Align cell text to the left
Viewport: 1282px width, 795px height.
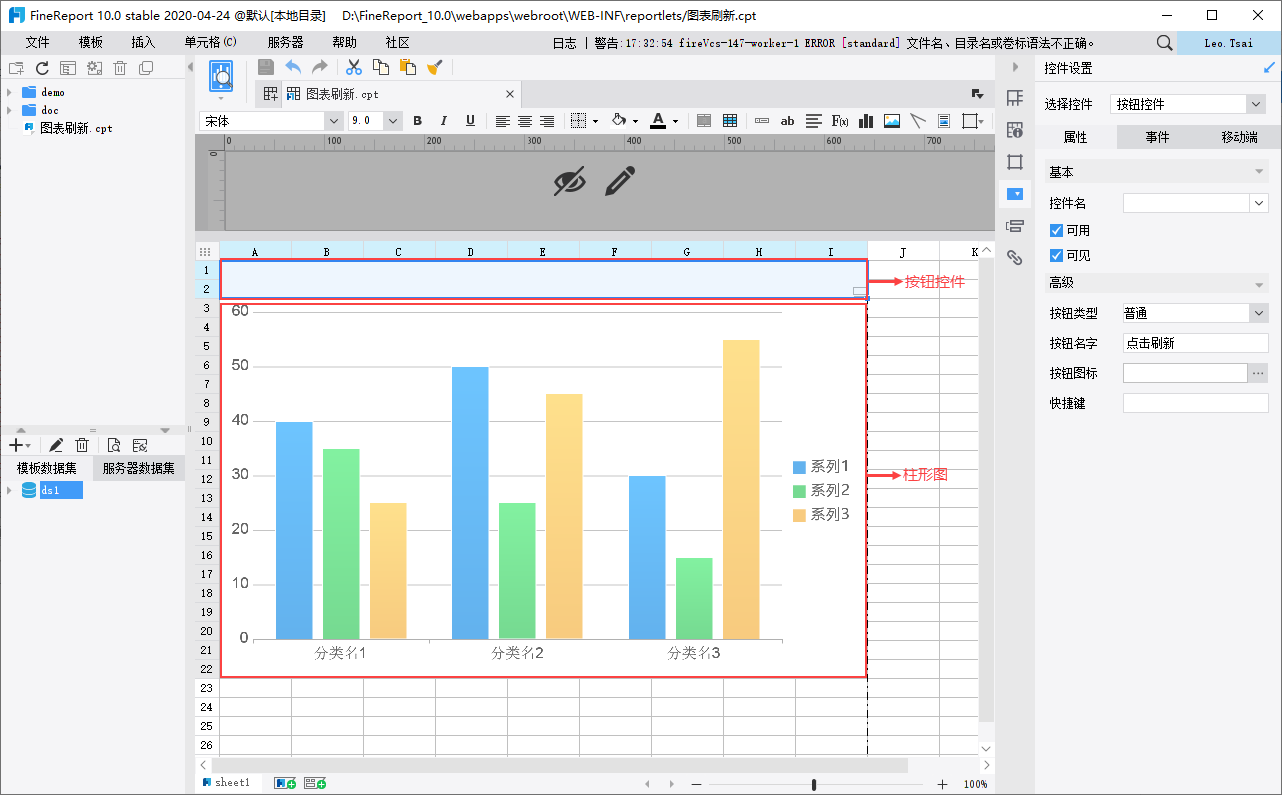coord(502,121)
